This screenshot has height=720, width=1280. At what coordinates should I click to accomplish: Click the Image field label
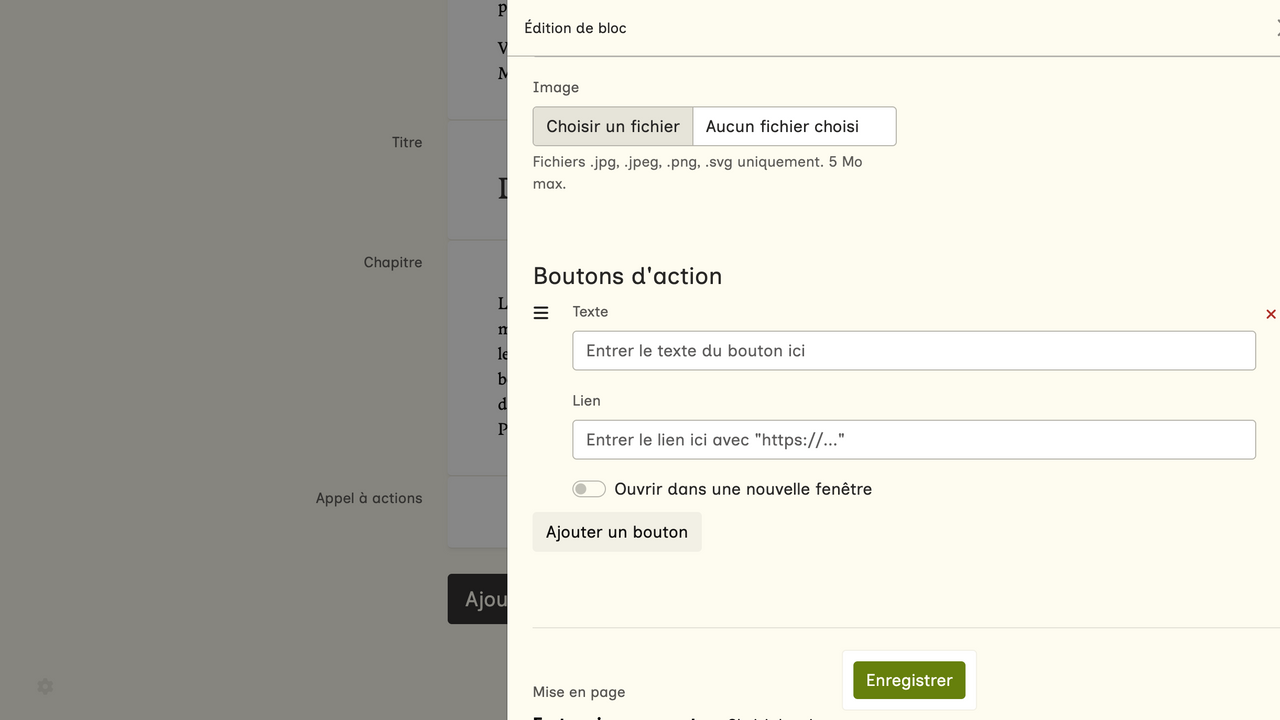[x=556, y=88]
